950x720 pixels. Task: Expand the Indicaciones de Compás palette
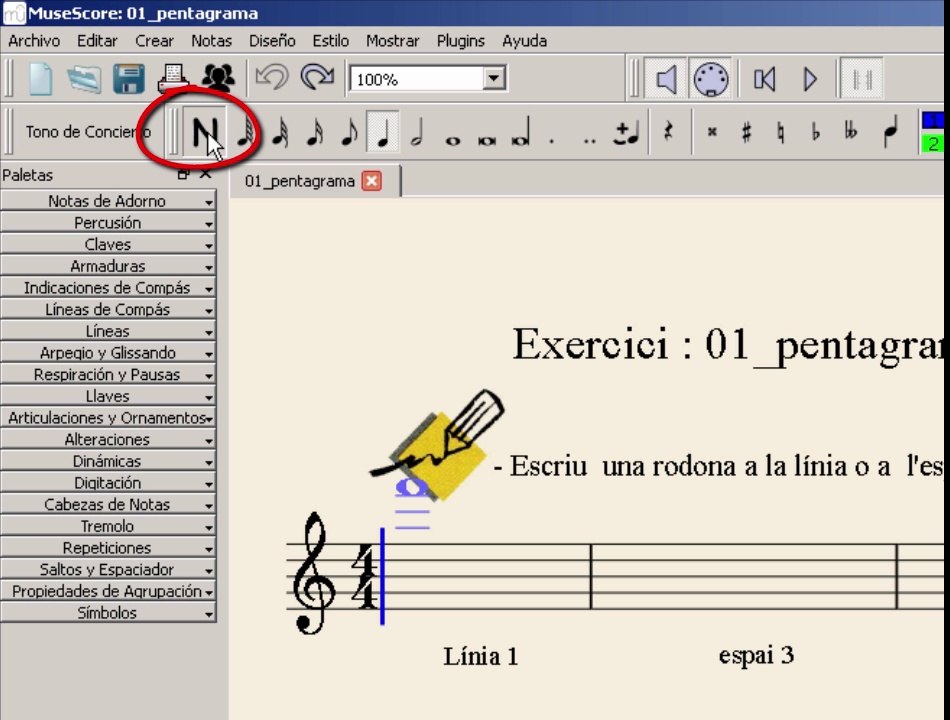point(108,287)
